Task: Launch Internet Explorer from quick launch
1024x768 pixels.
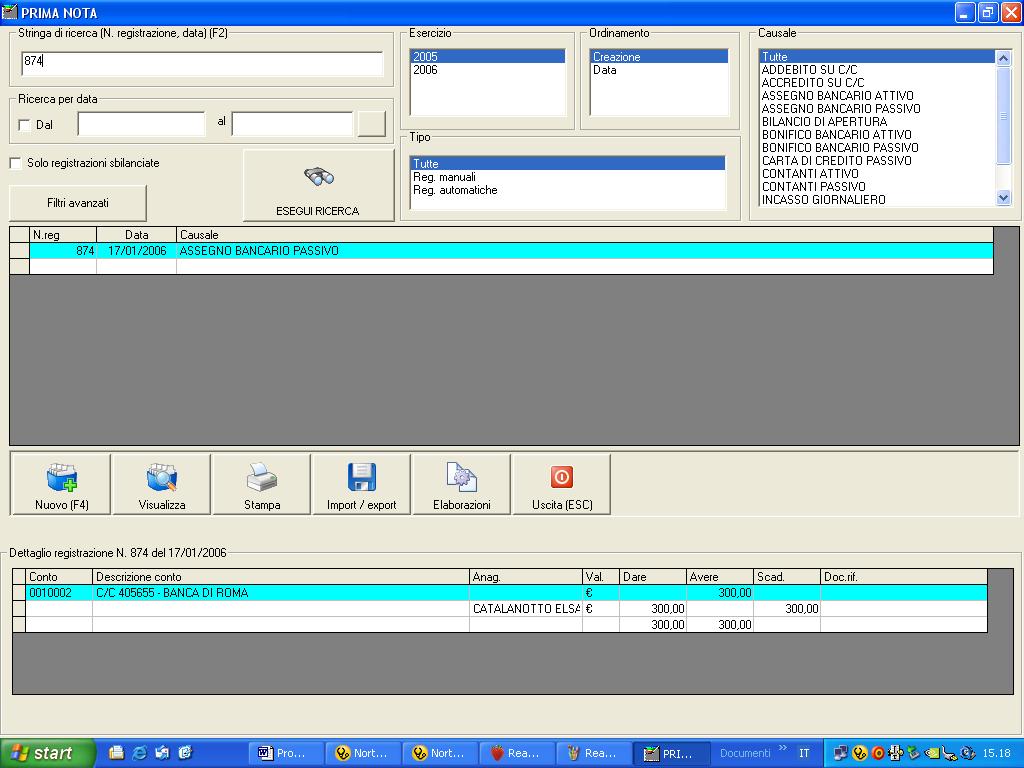Action: tap(140, 753)
